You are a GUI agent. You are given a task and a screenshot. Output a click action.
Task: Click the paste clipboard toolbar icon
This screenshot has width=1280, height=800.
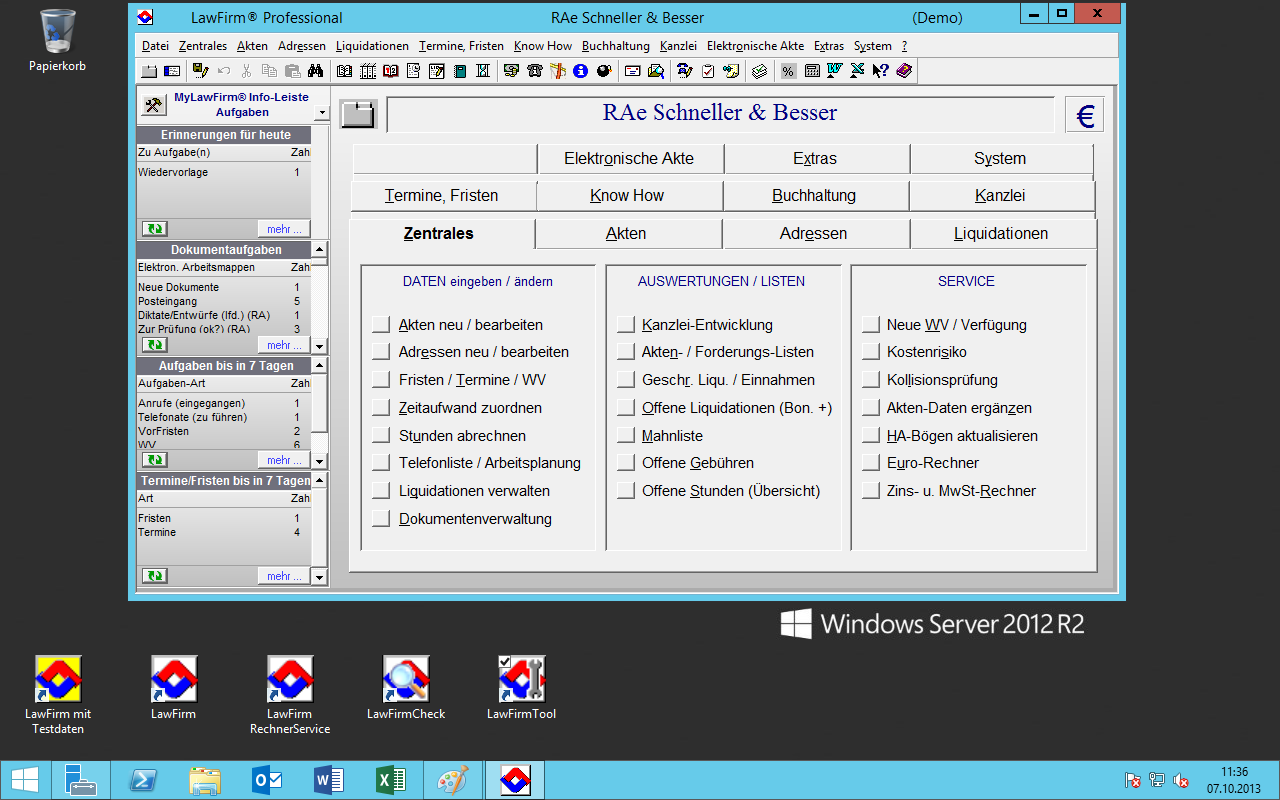[292, 71]
